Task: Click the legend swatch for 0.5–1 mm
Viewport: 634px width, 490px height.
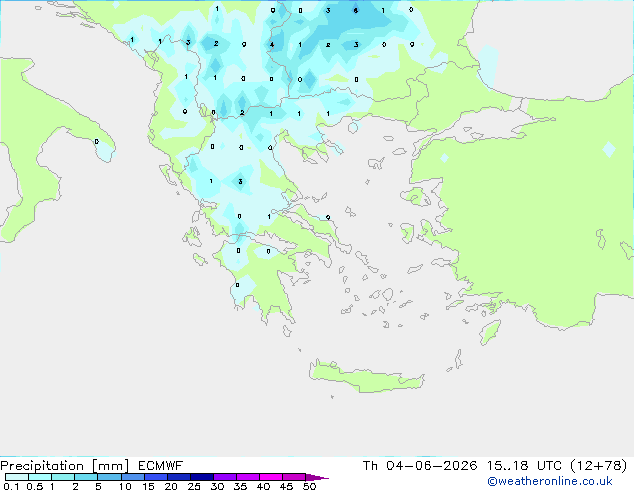Action: (x=40, y=477)
